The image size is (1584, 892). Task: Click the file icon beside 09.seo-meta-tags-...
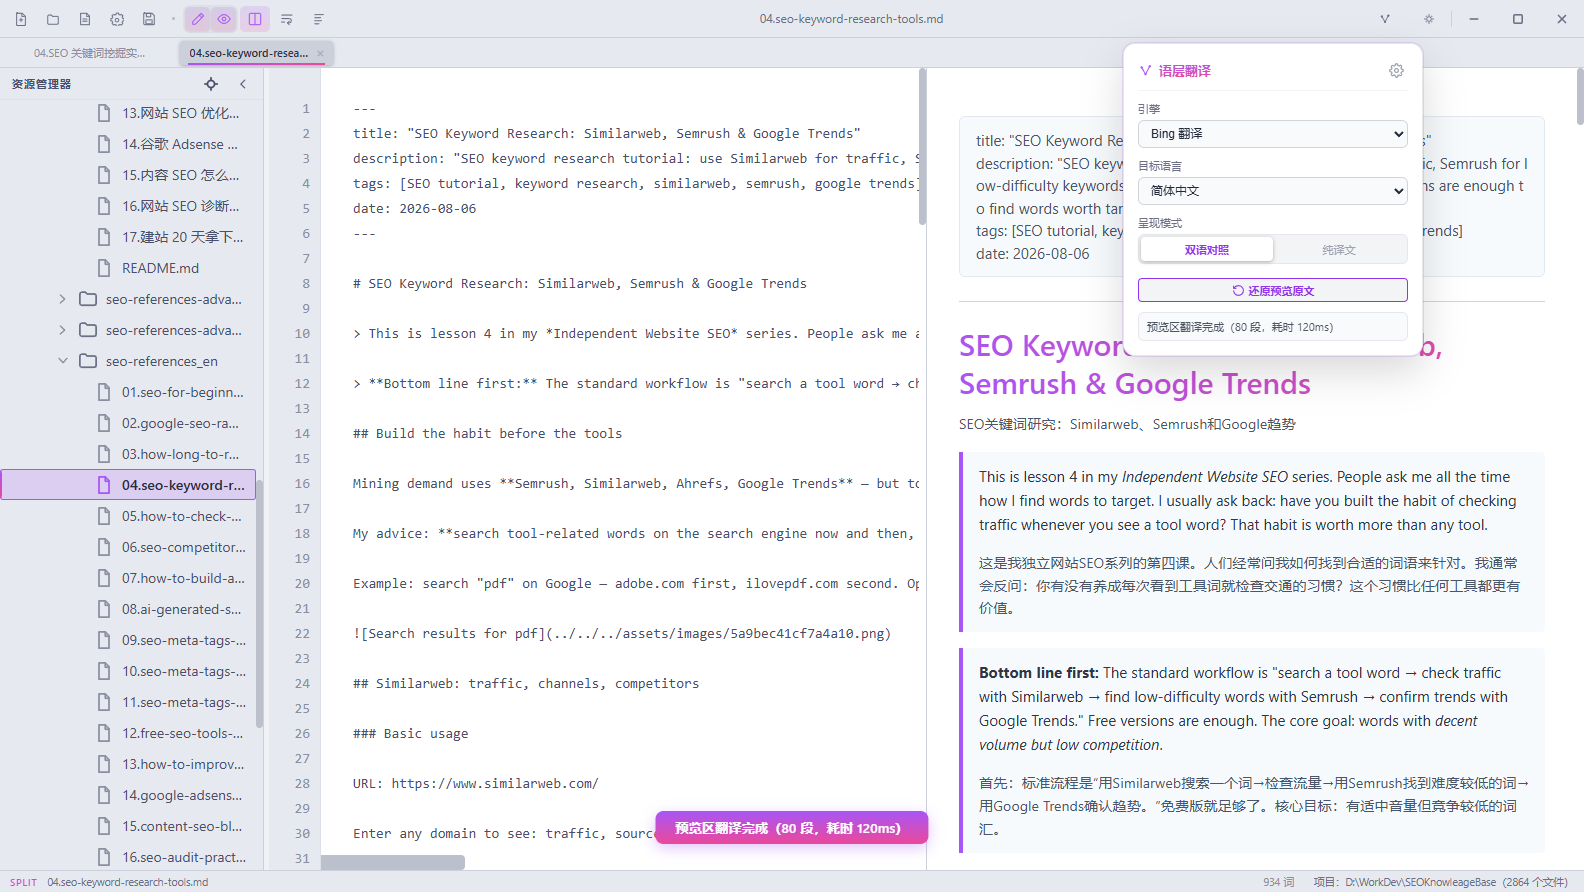pos(104,640)
